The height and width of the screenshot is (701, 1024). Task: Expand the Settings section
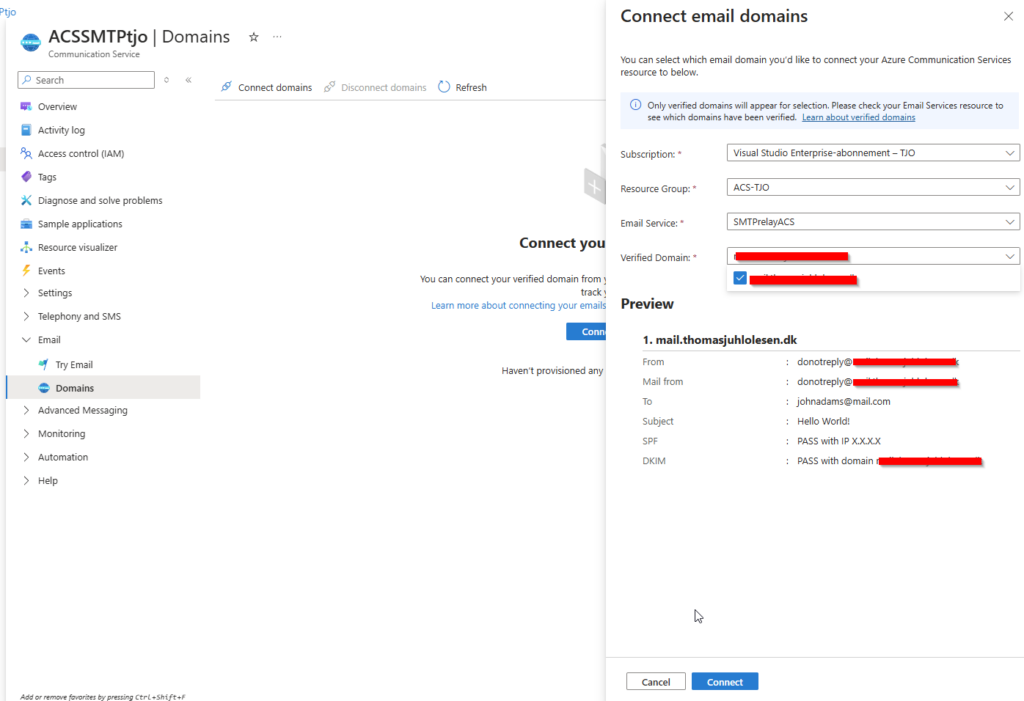coord(26,293)
